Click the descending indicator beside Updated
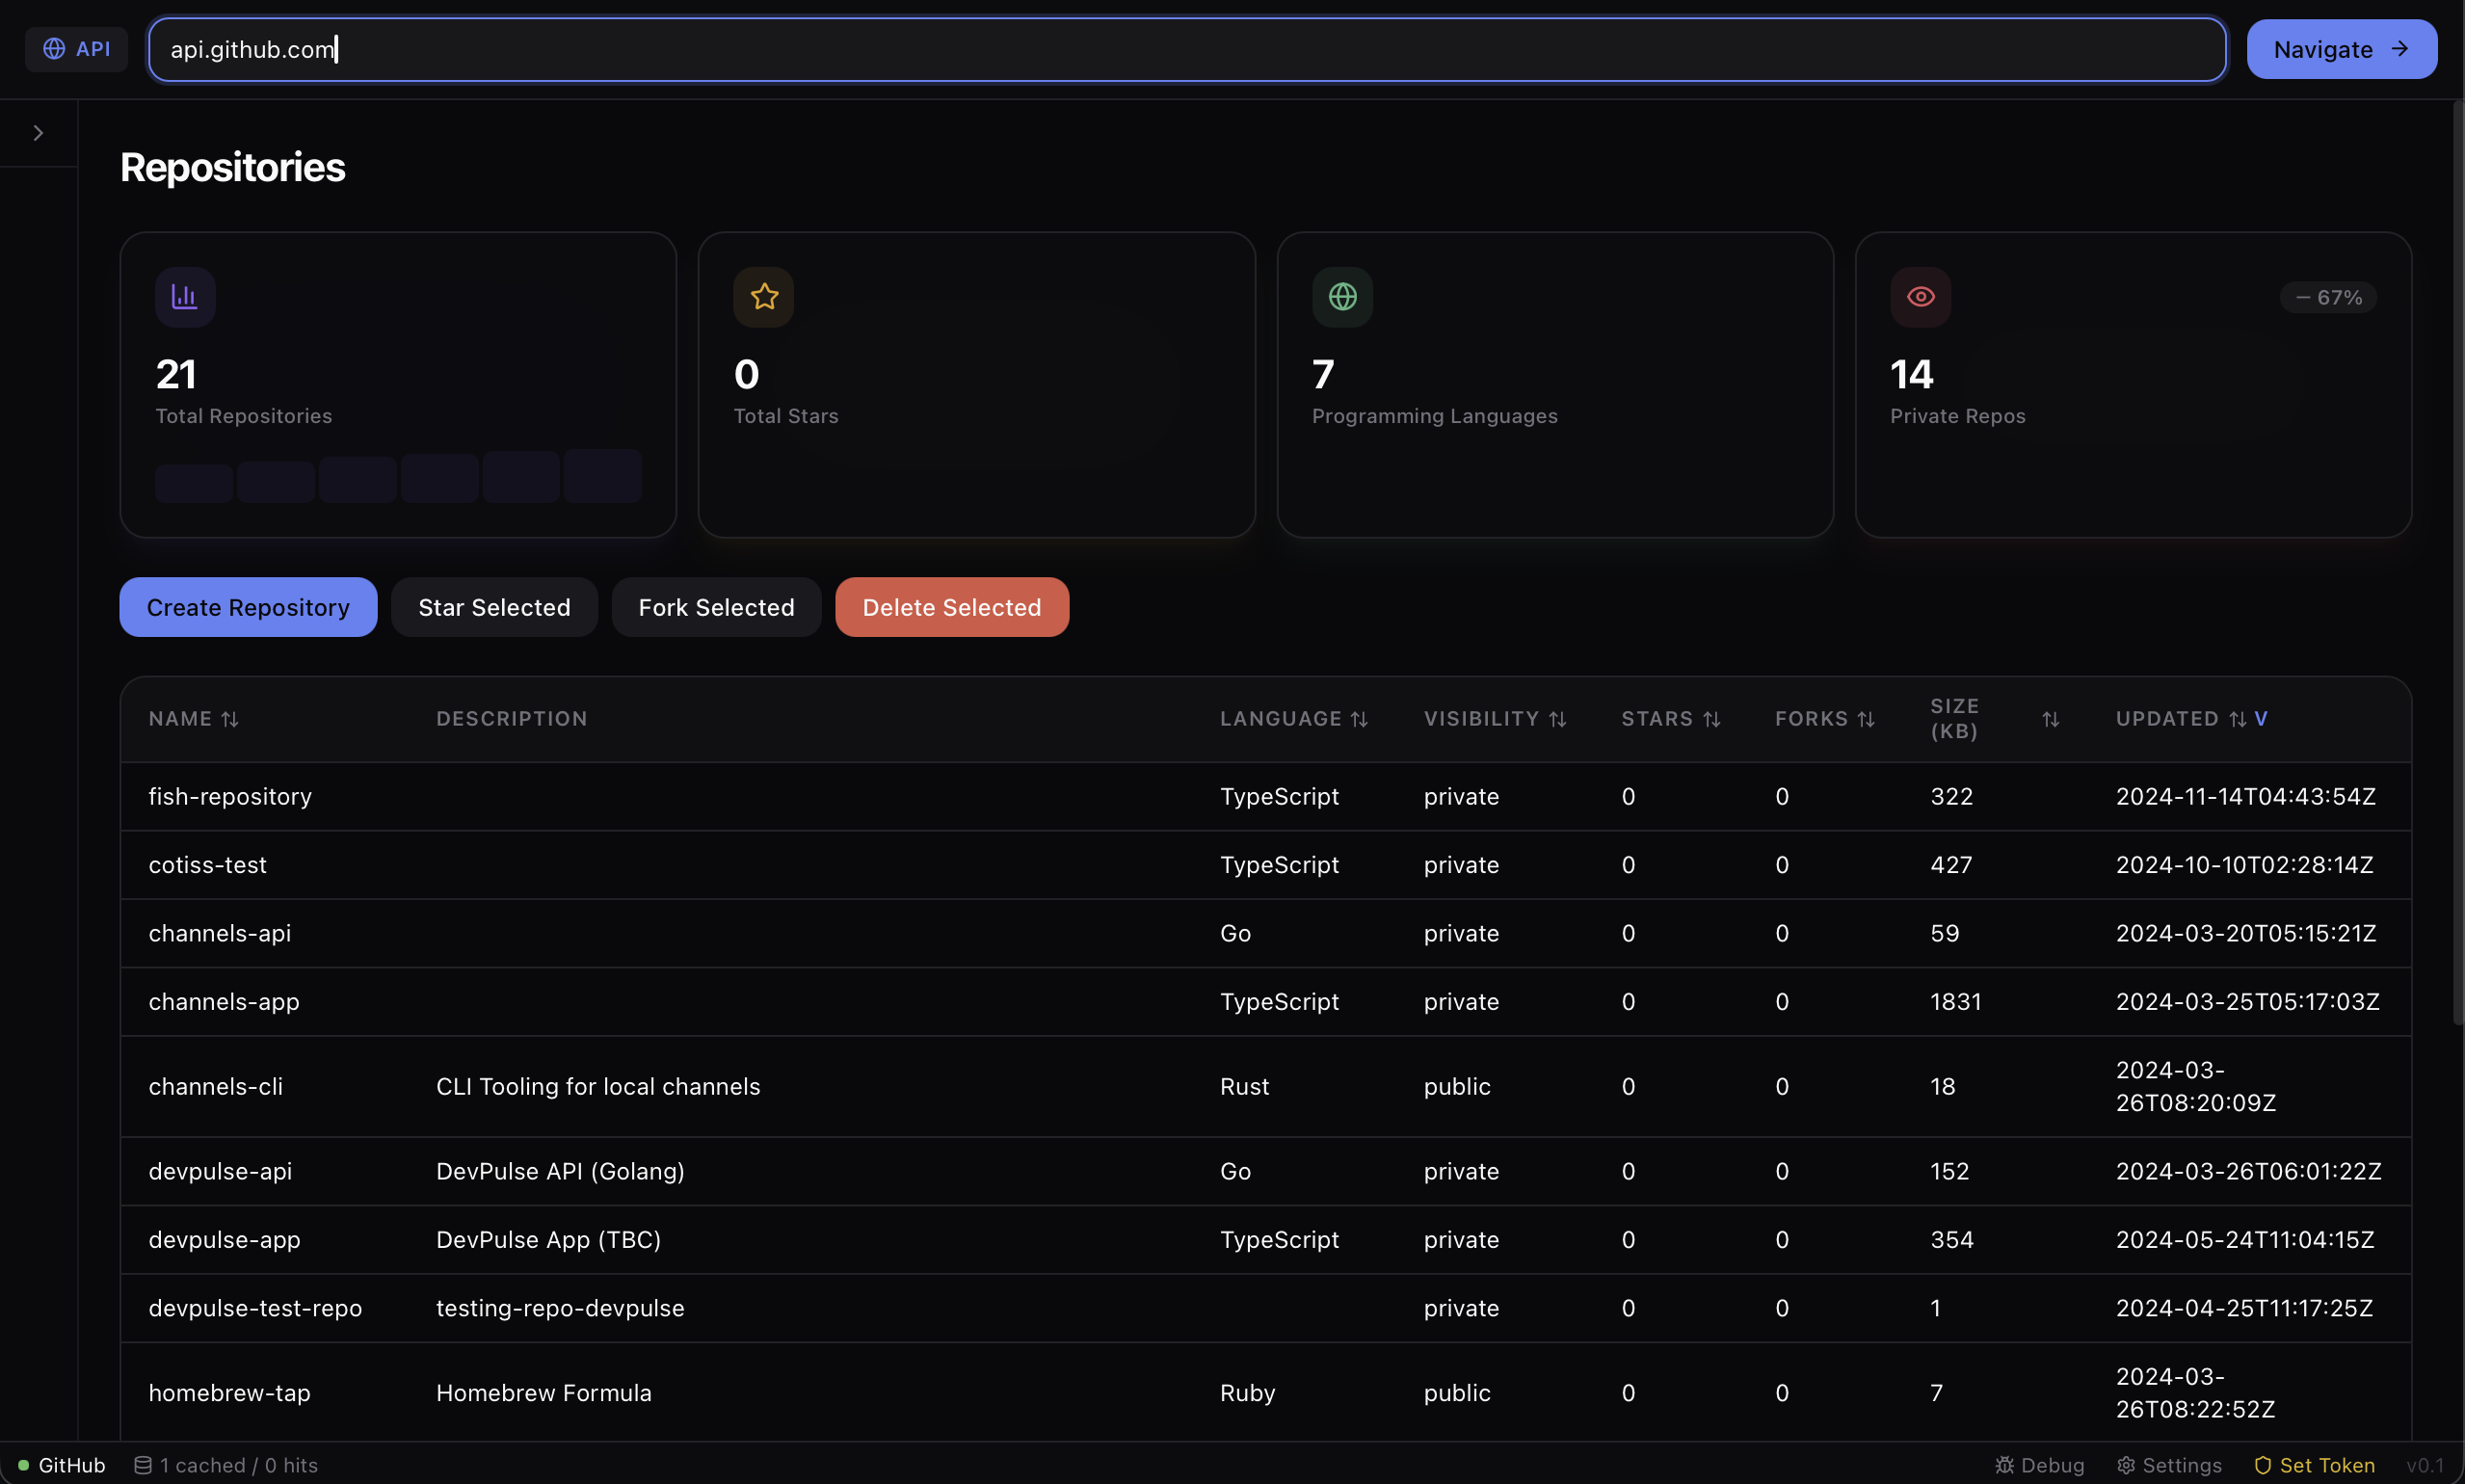Screen dimensions: 2465x1484 coord(2261,719)
